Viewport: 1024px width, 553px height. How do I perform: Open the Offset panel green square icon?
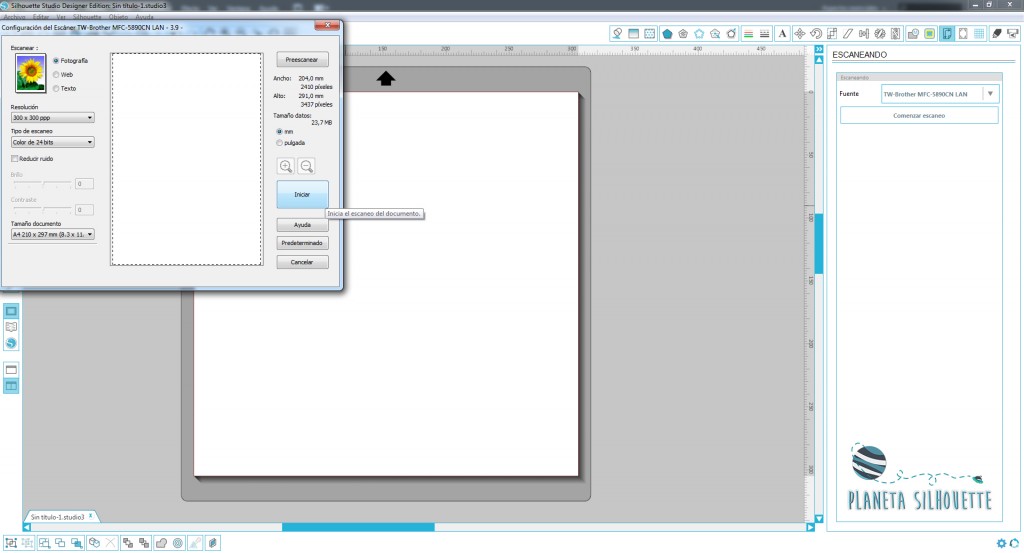click(x=929, y=34)
